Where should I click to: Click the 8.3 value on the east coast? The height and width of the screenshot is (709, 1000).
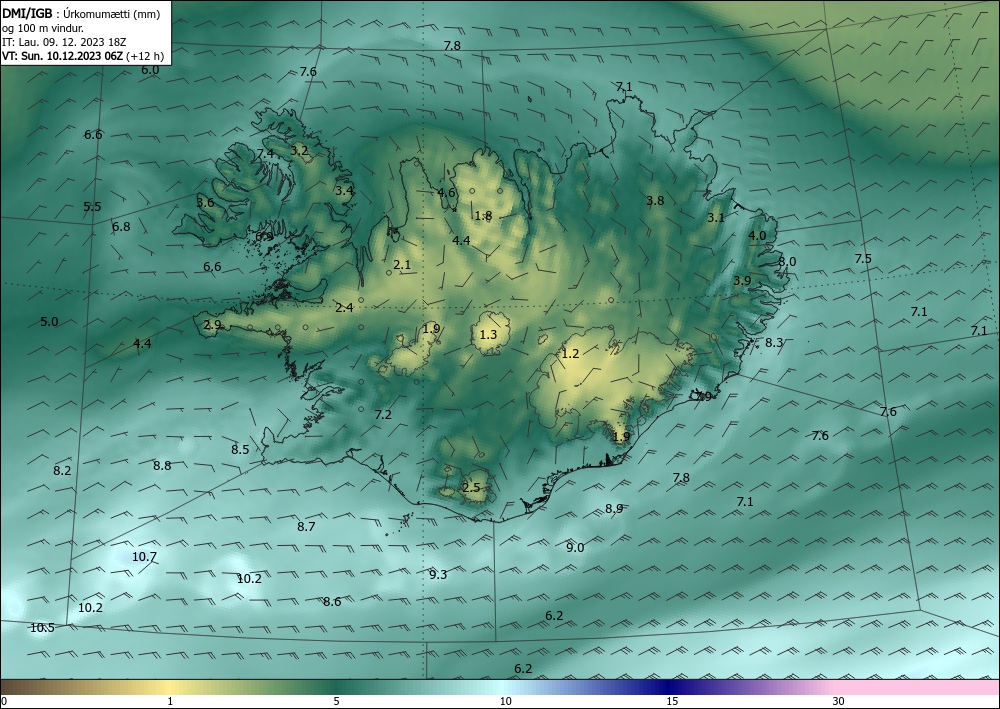[x=774, y=342]
